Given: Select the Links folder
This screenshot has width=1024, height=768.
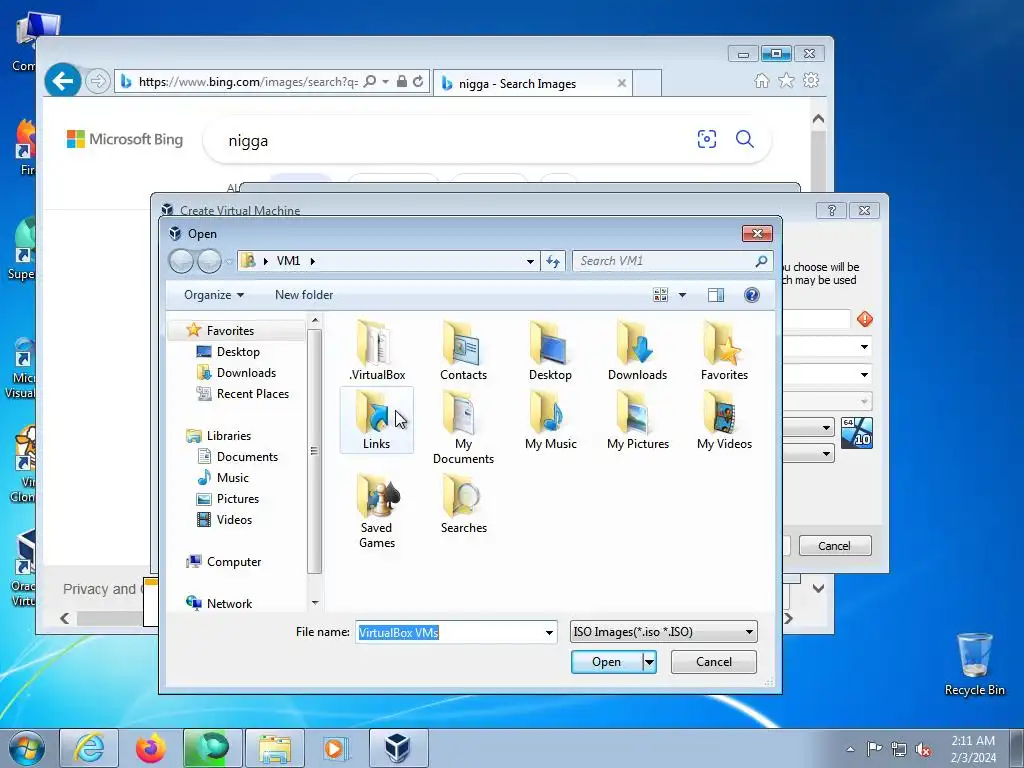Looking at the screenshot, I should pos(377,420).
